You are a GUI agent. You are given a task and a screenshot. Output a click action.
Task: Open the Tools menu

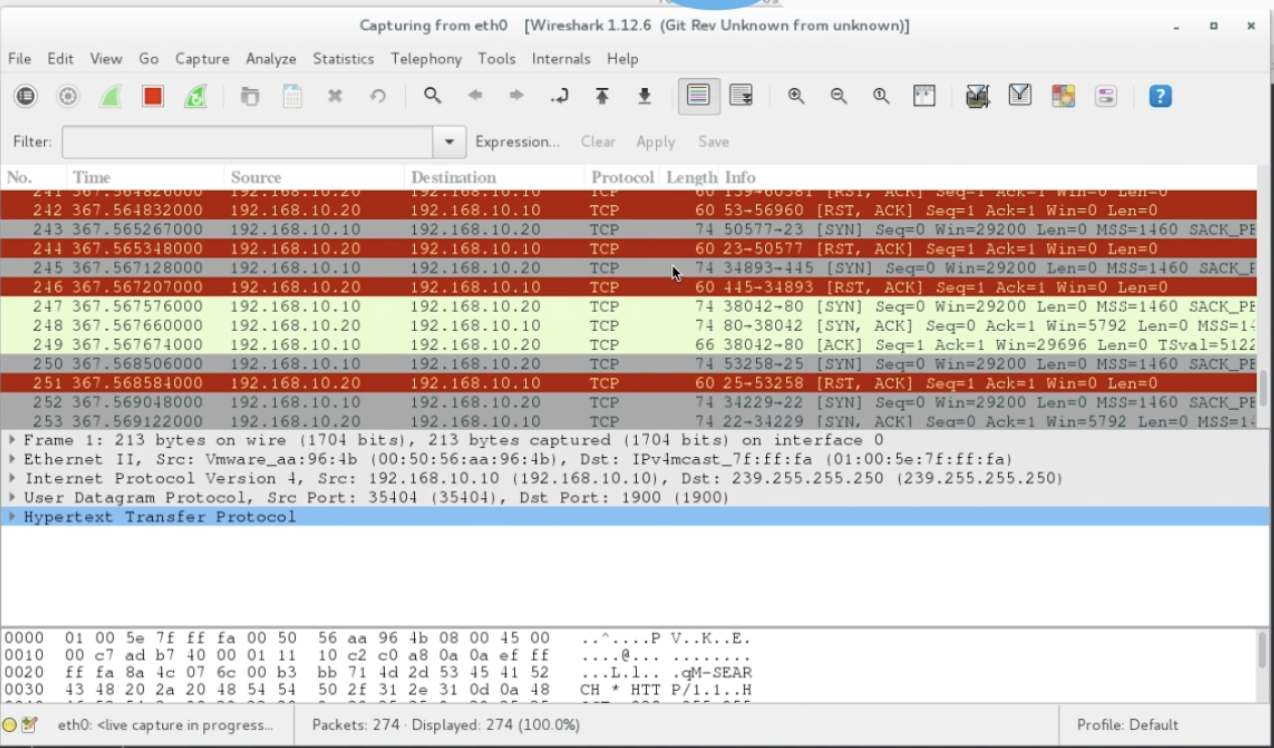(x=497, y=59)
